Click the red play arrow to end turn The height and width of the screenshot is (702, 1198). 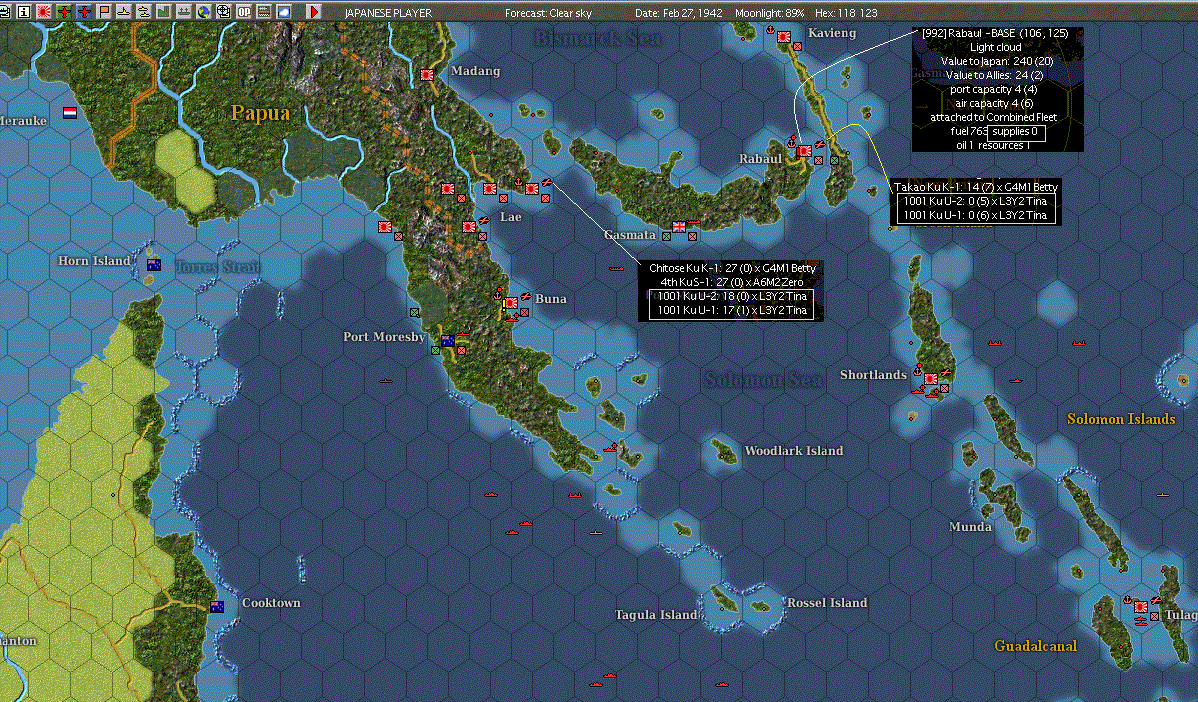(x=313, y=11)
